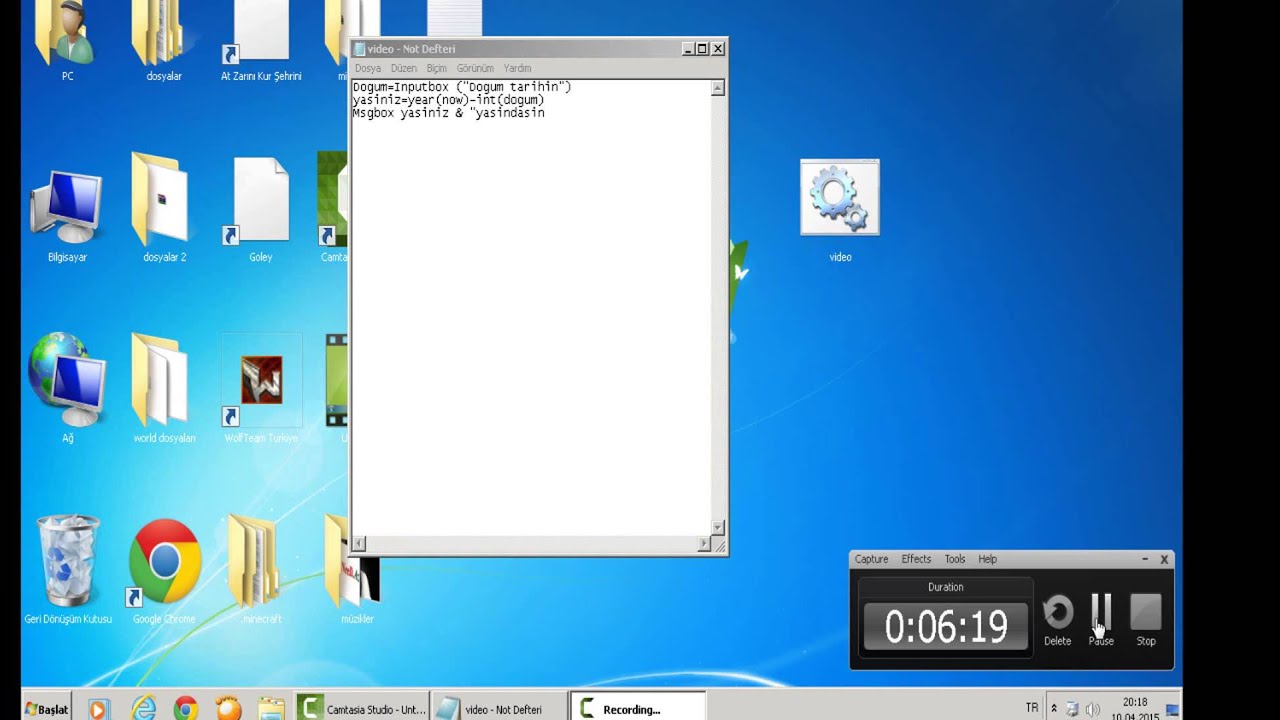Open Tools menu in Camtasia Recorder
1280x720 pixels.
coord(955,559)
